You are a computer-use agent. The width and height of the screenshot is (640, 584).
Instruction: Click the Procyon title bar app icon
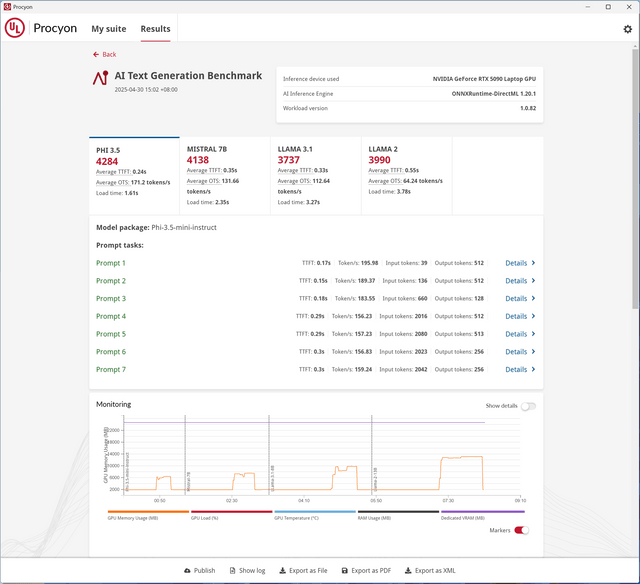7,7
